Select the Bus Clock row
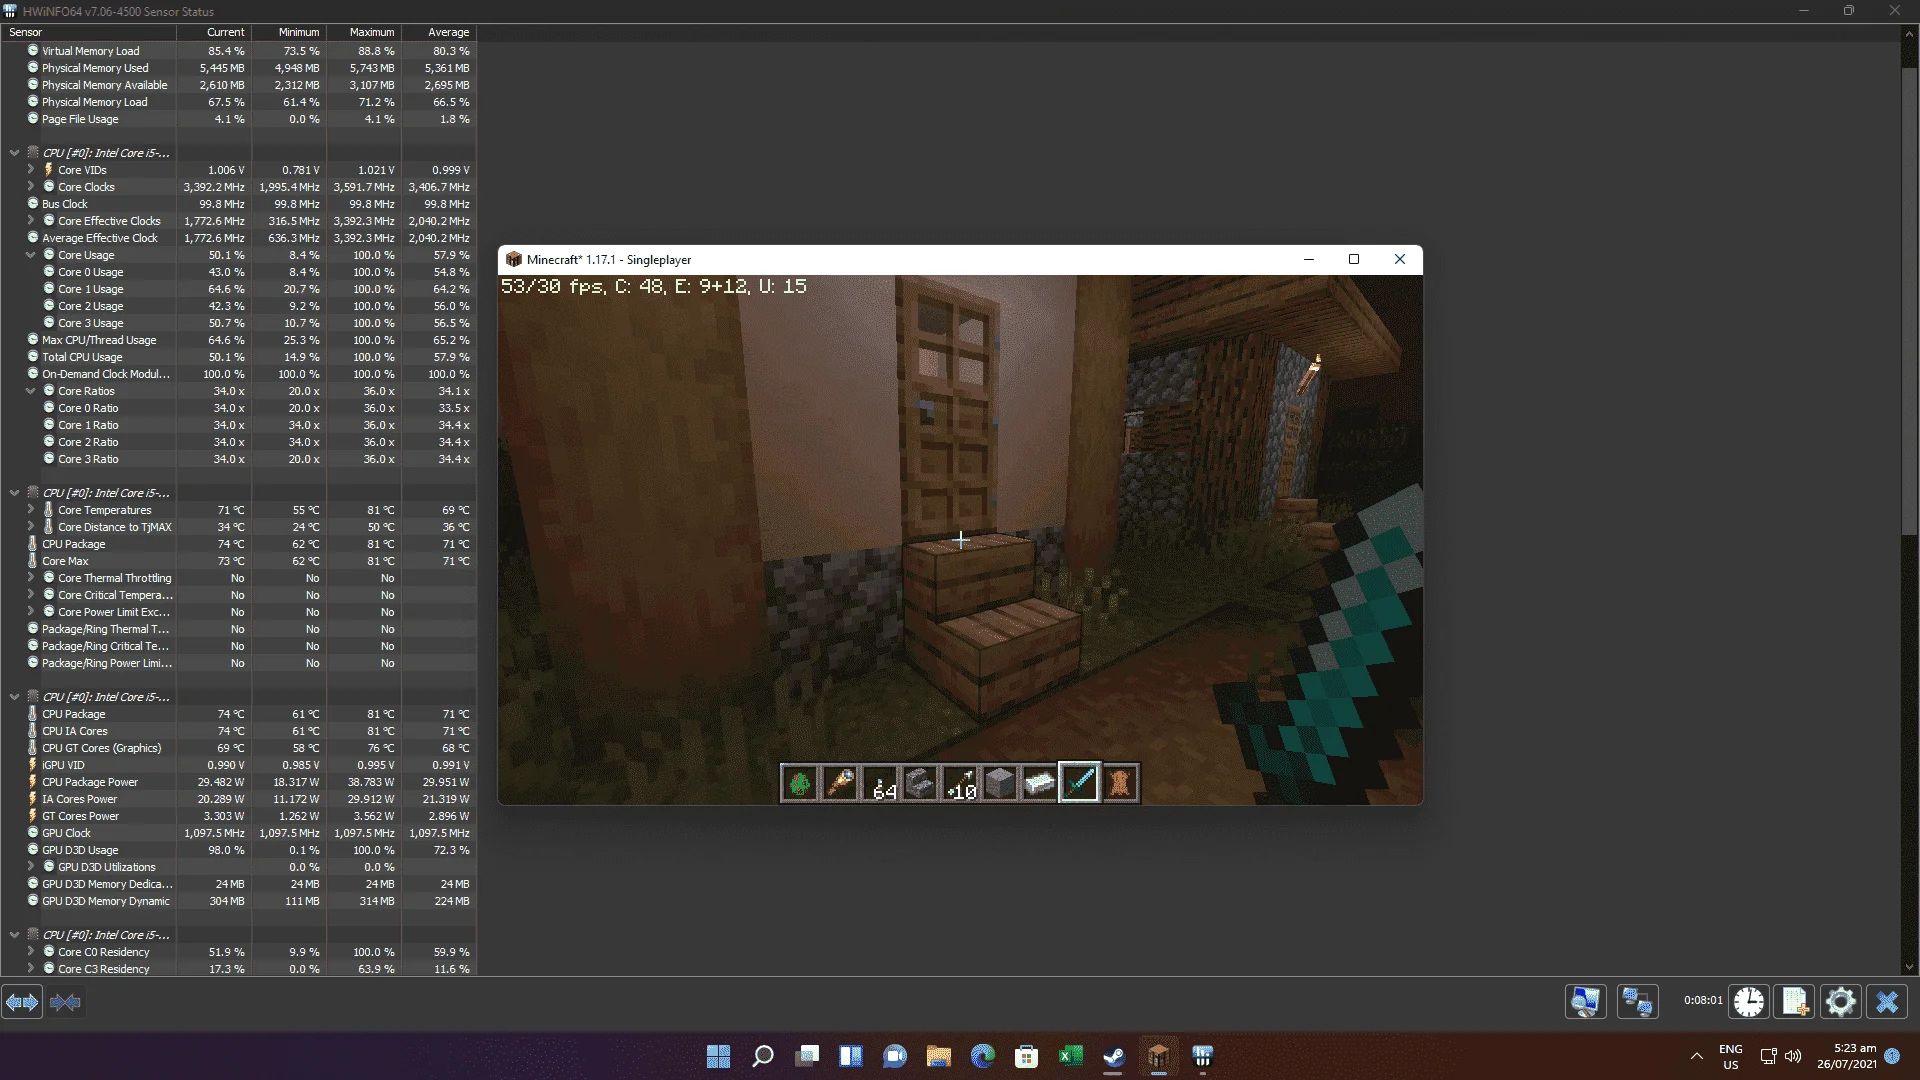 238,204
